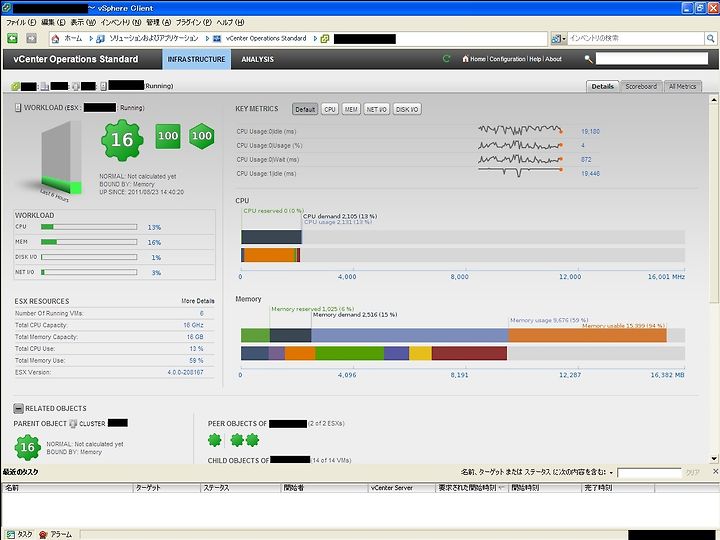This screenshot has width=720, height=540.
Task: Click the About link in header
Action: [553, 59]
